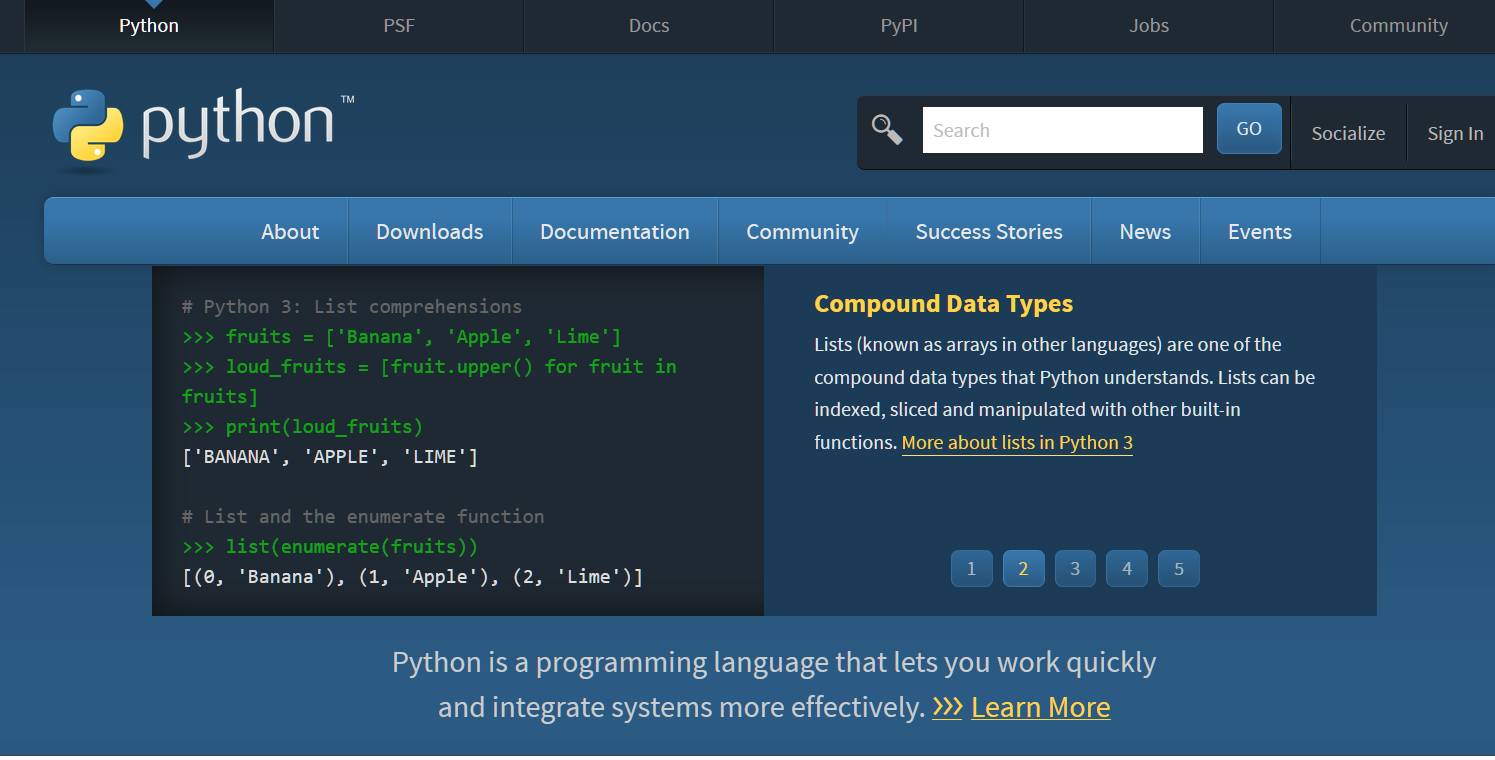Image resolution: width=1495 pixels, height=760 pixels.
Task: Click the "[(0, 'Banana'), (1, 'Apple'), (2, 'Lime')]" output
Action: [x=413, y=577]
